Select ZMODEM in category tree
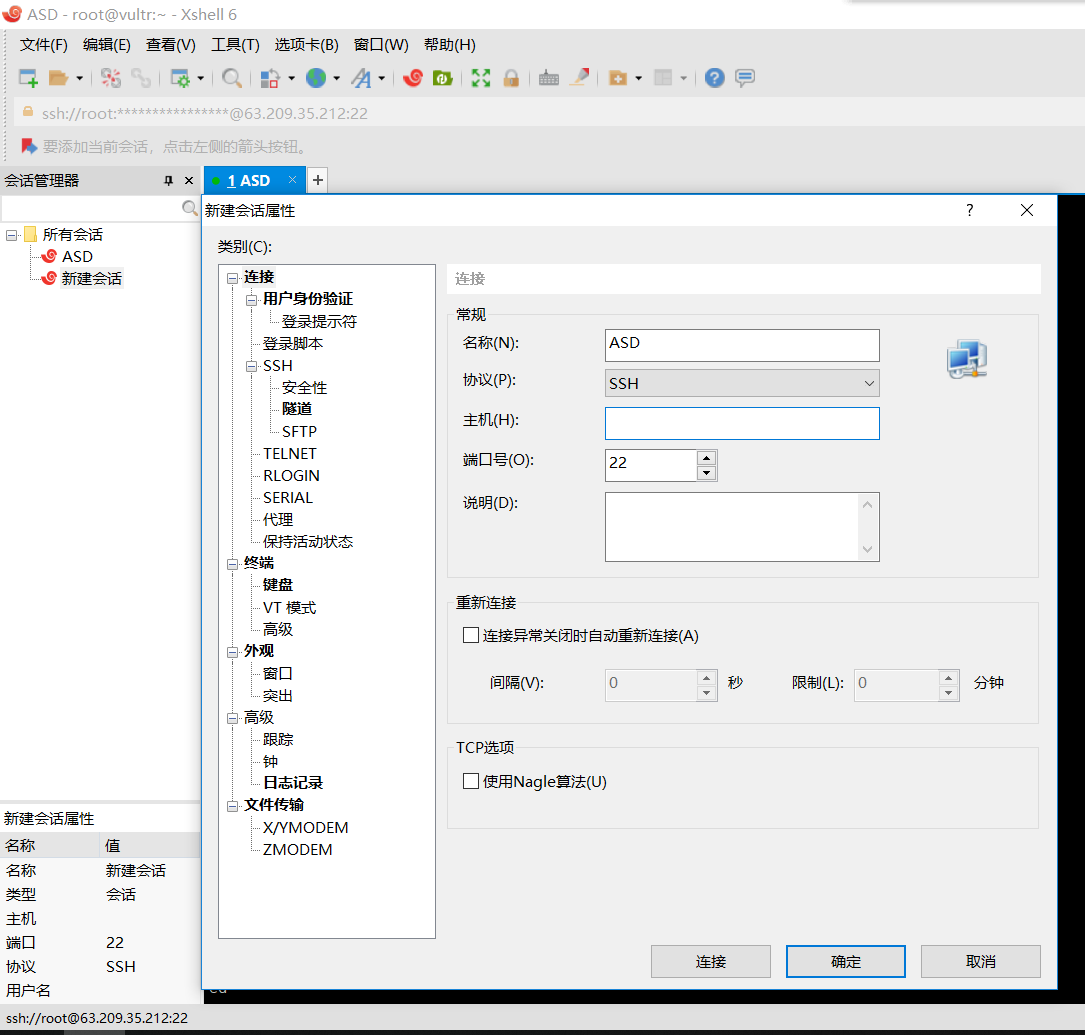 click(298, 849)
